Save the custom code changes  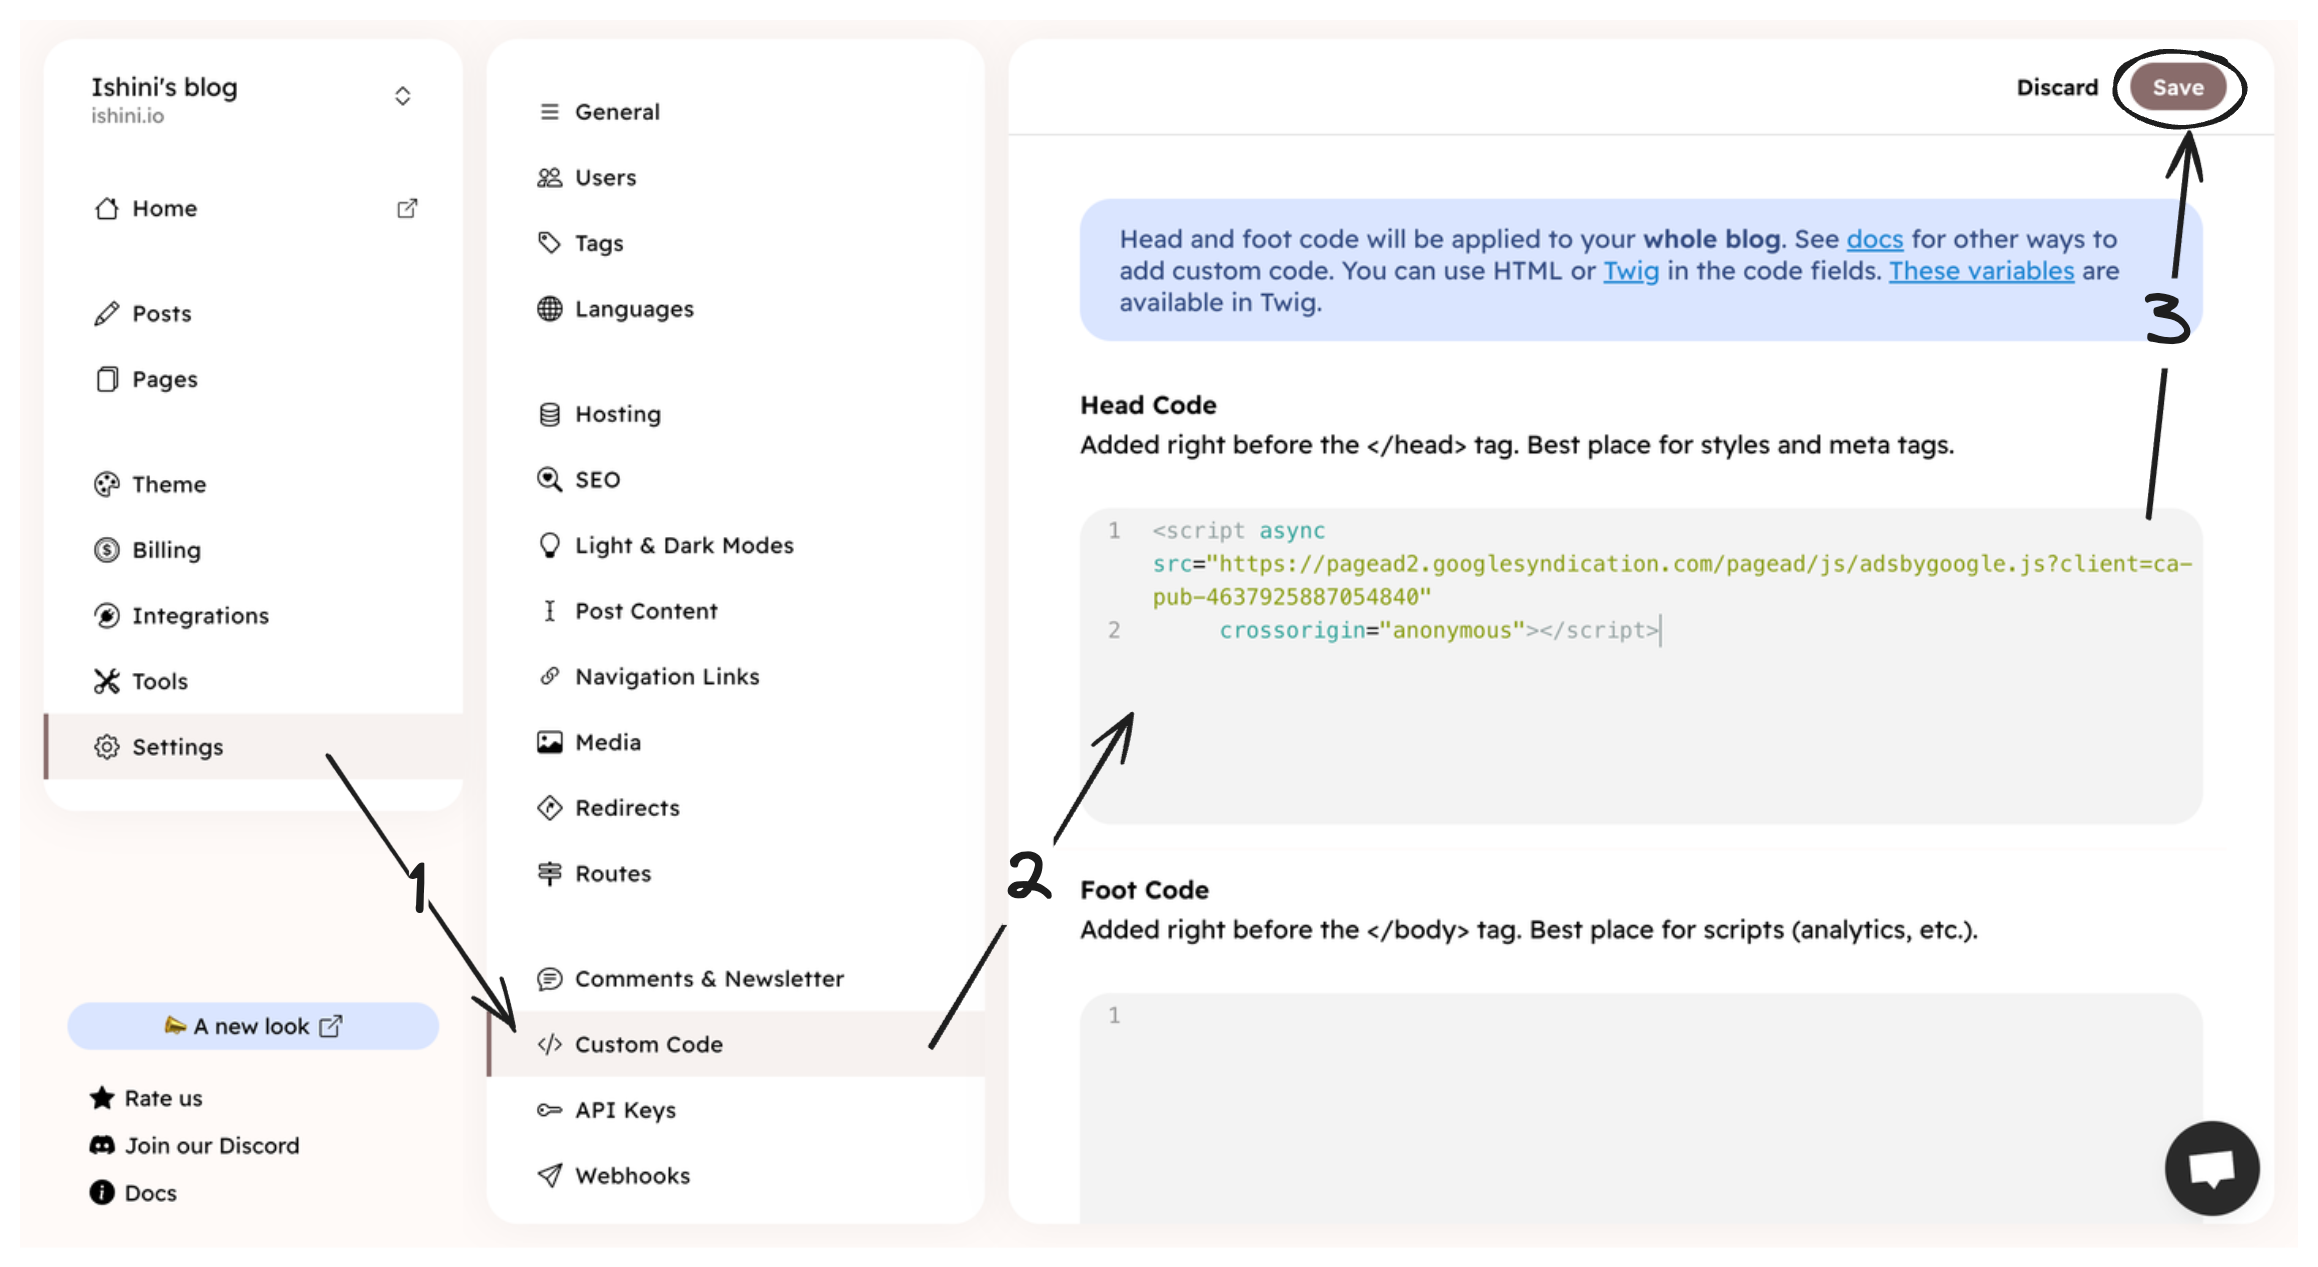coord(2178,87)
